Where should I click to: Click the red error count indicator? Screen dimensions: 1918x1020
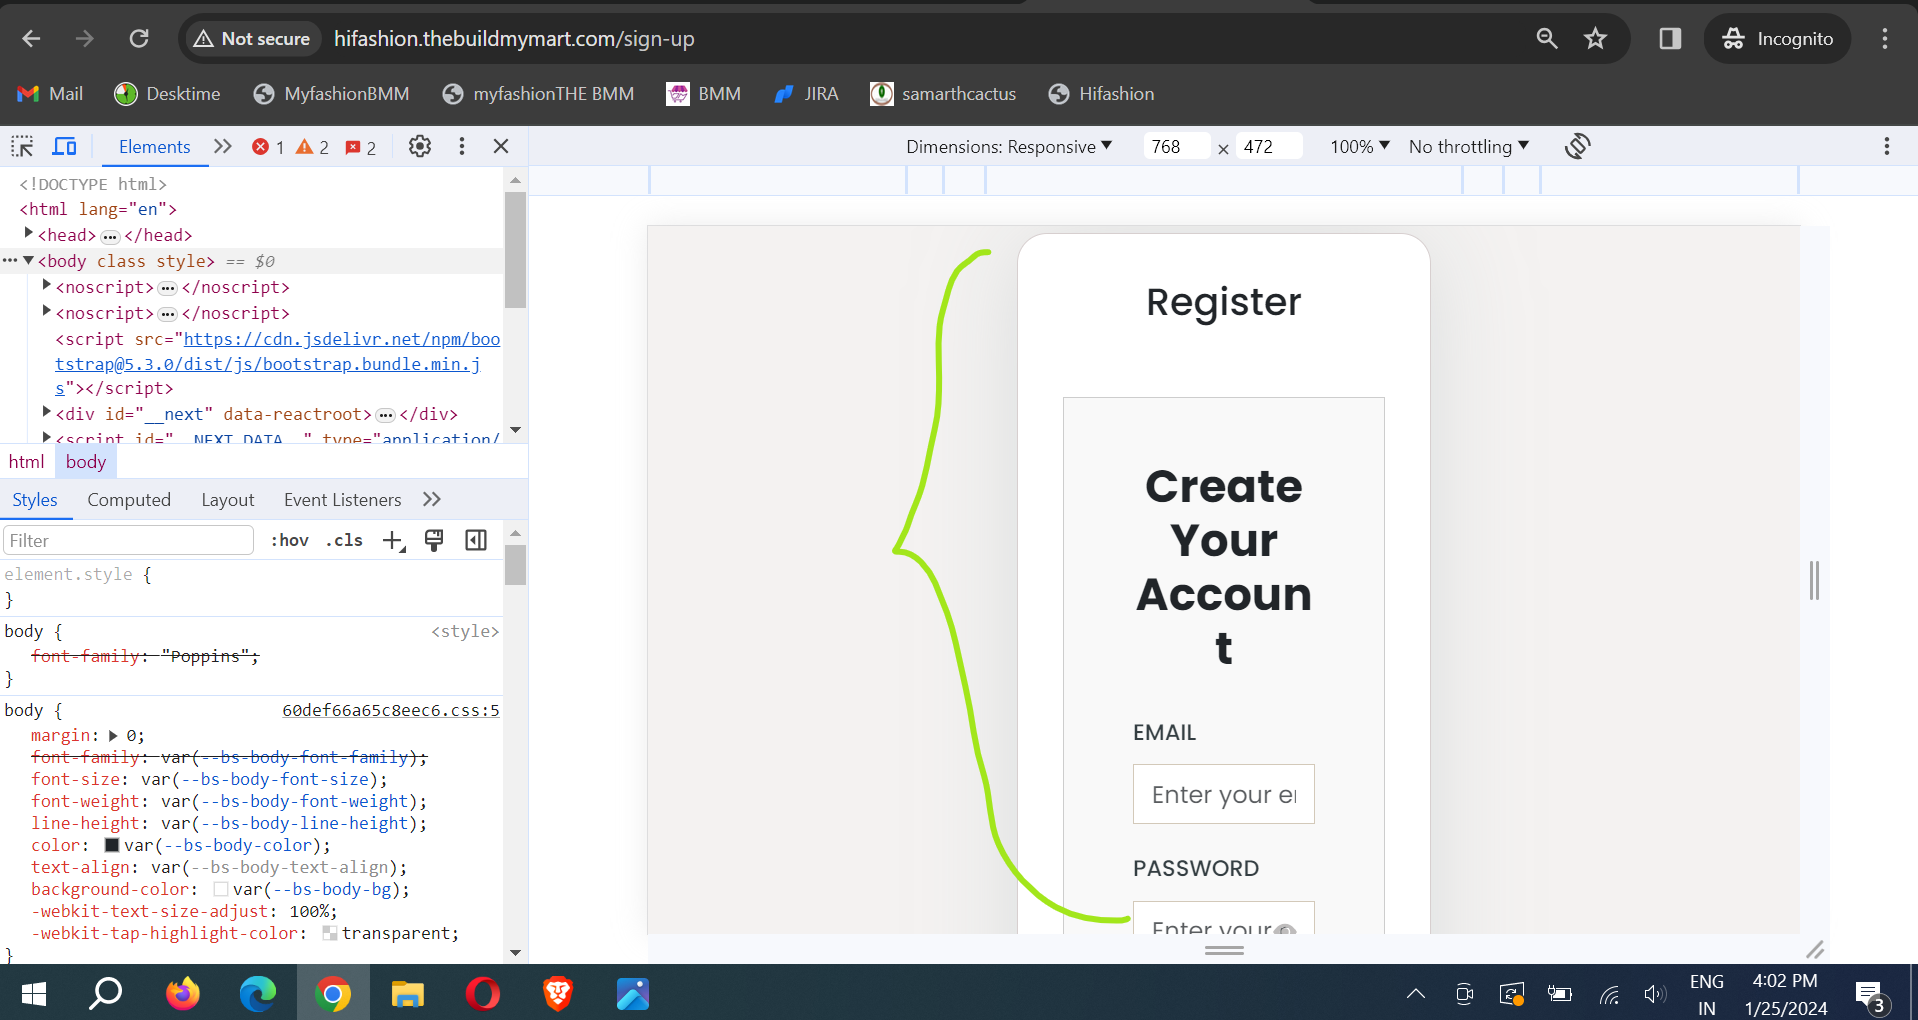268,147
